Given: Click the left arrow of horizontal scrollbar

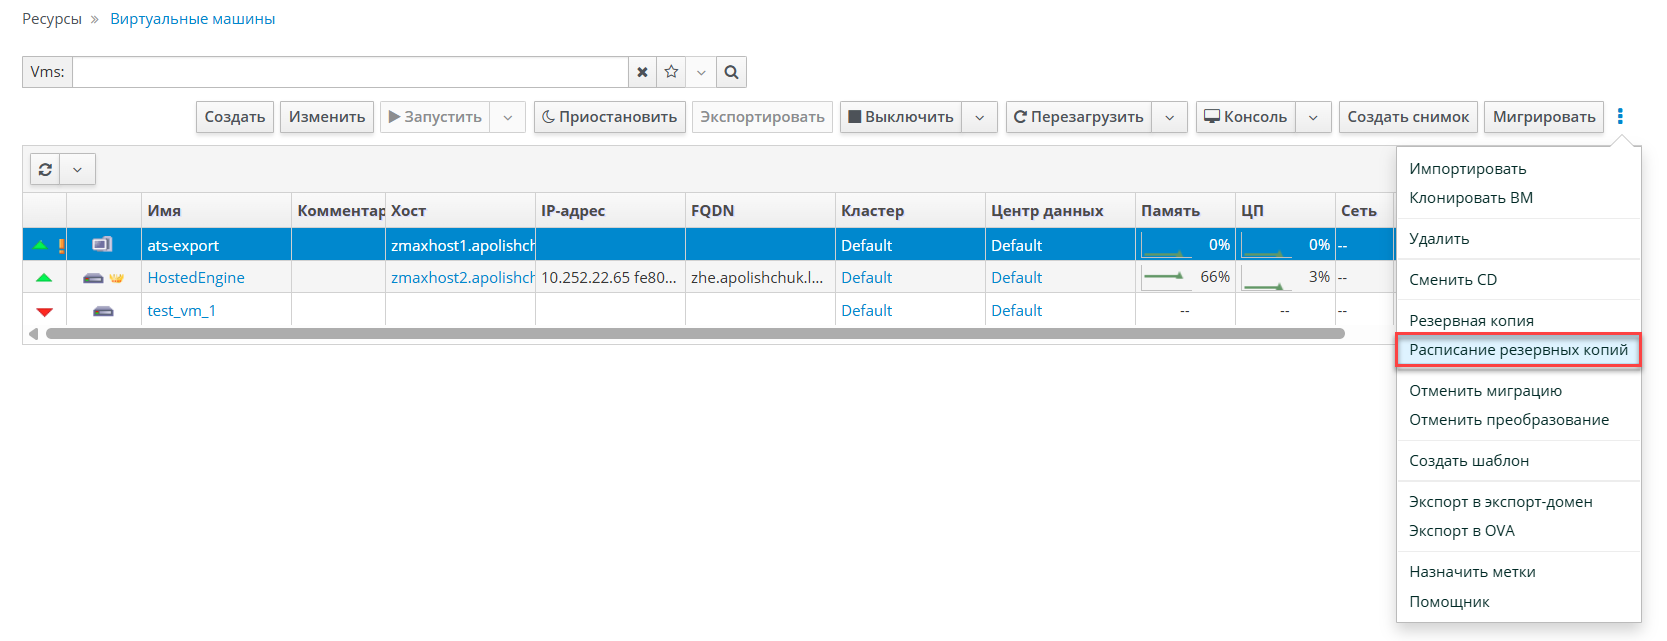Looking at the screenshot, I should (x=33, y=334).
